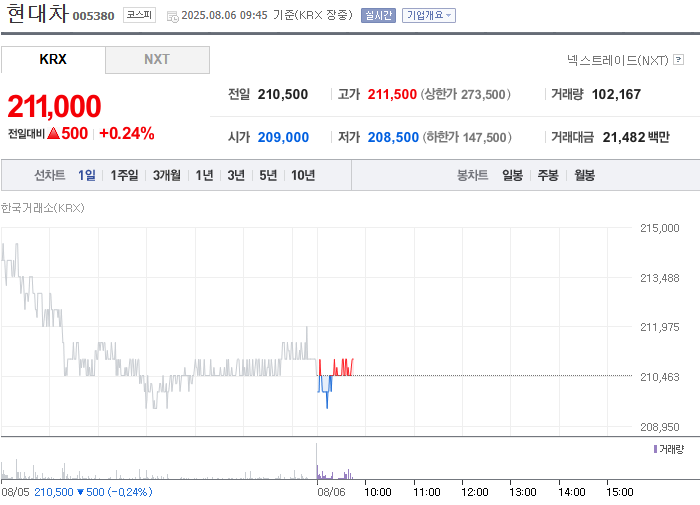The height and width of the screenshot is (505, 700).
Task: Click the upper limit text 상한가 273,500
Action: [465, 94]
